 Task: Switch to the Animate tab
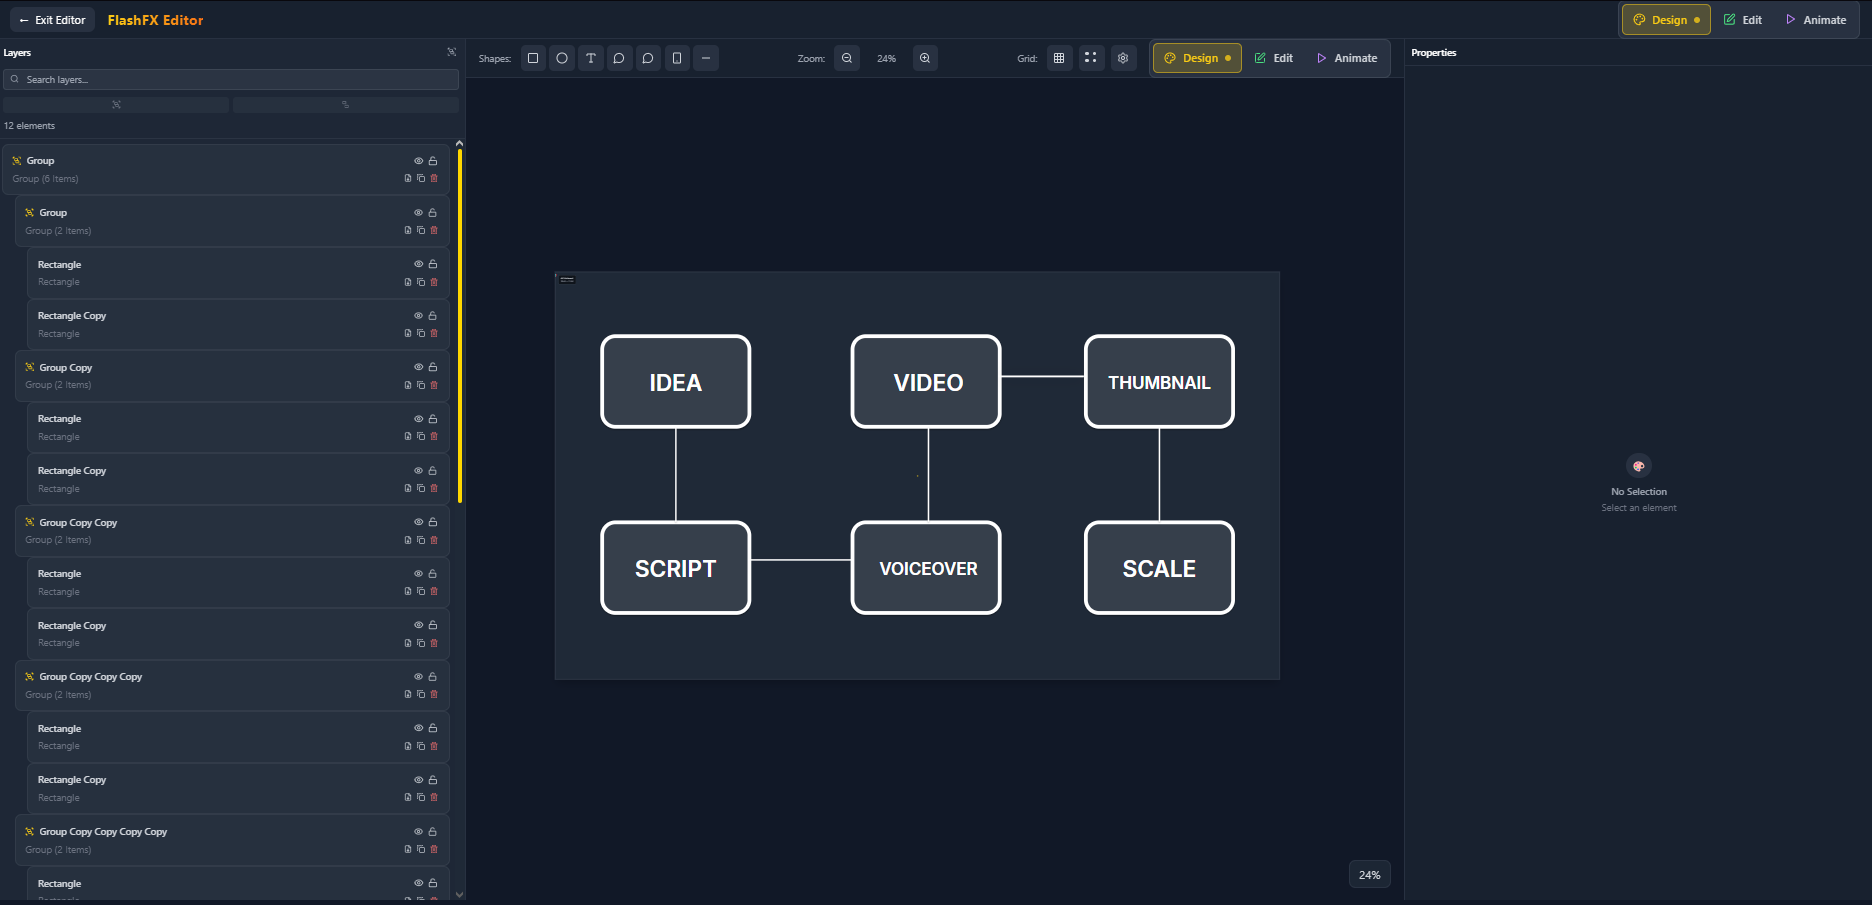pyautogui.click(x=1347, y=58)
